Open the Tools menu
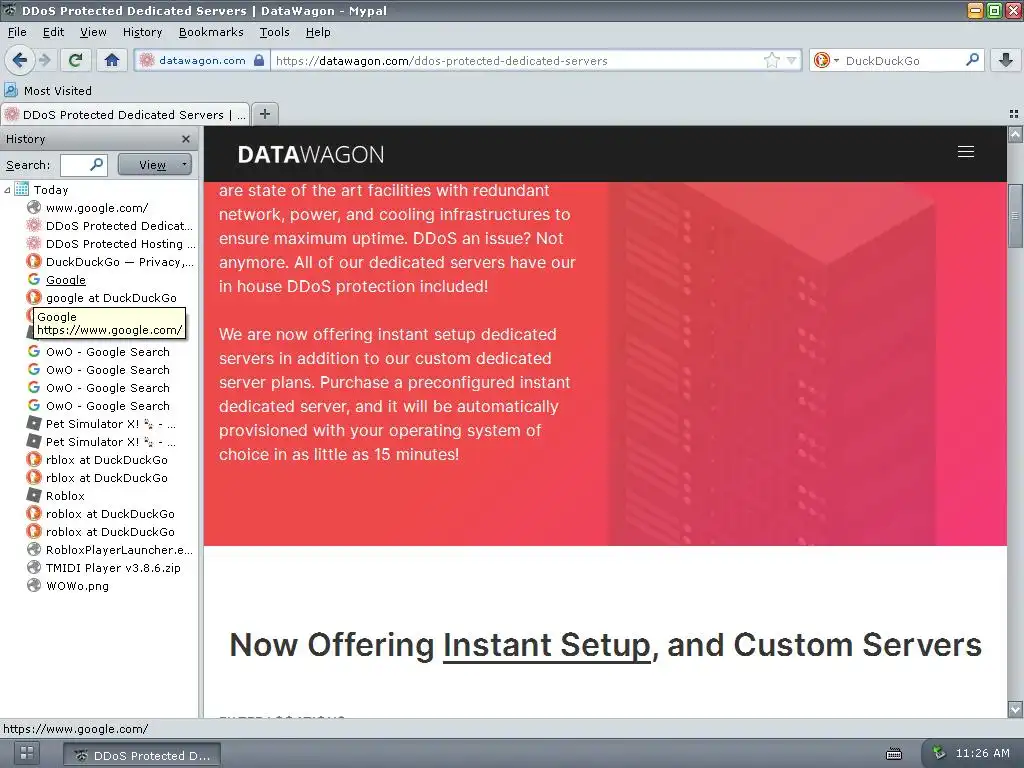Image resolution: width=1024 pixels, height=768 pixels. [x=274, y=32]
